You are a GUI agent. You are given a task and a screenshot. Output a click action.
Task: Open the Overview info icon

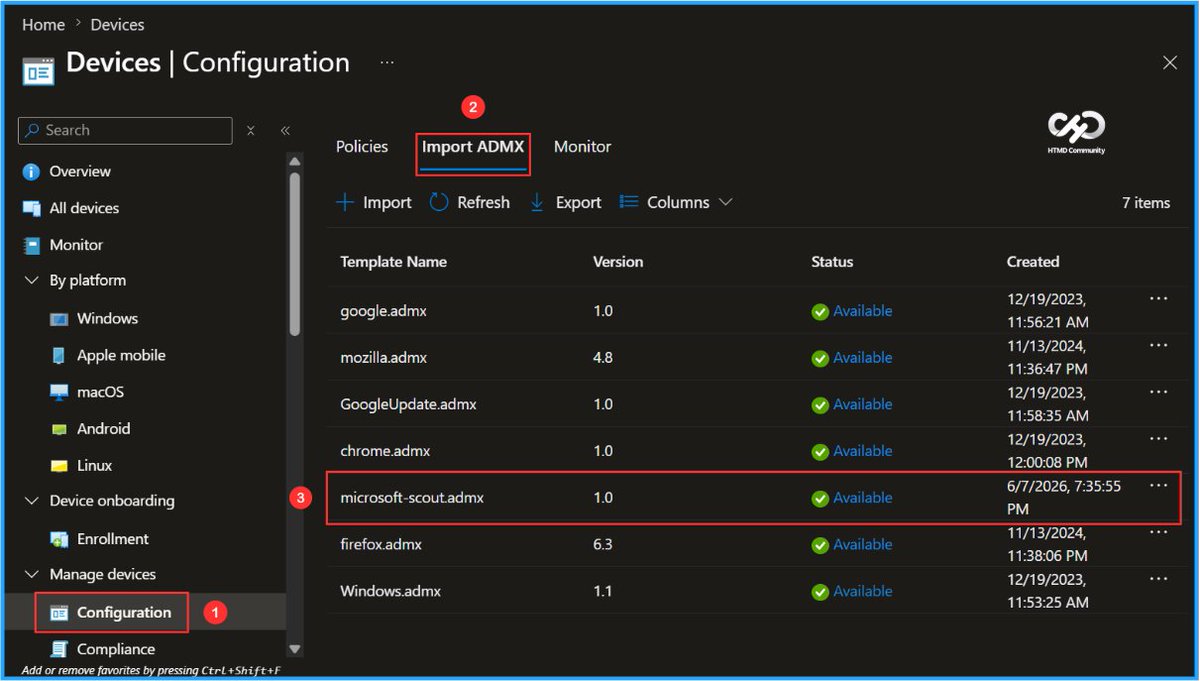click(31, 172)
